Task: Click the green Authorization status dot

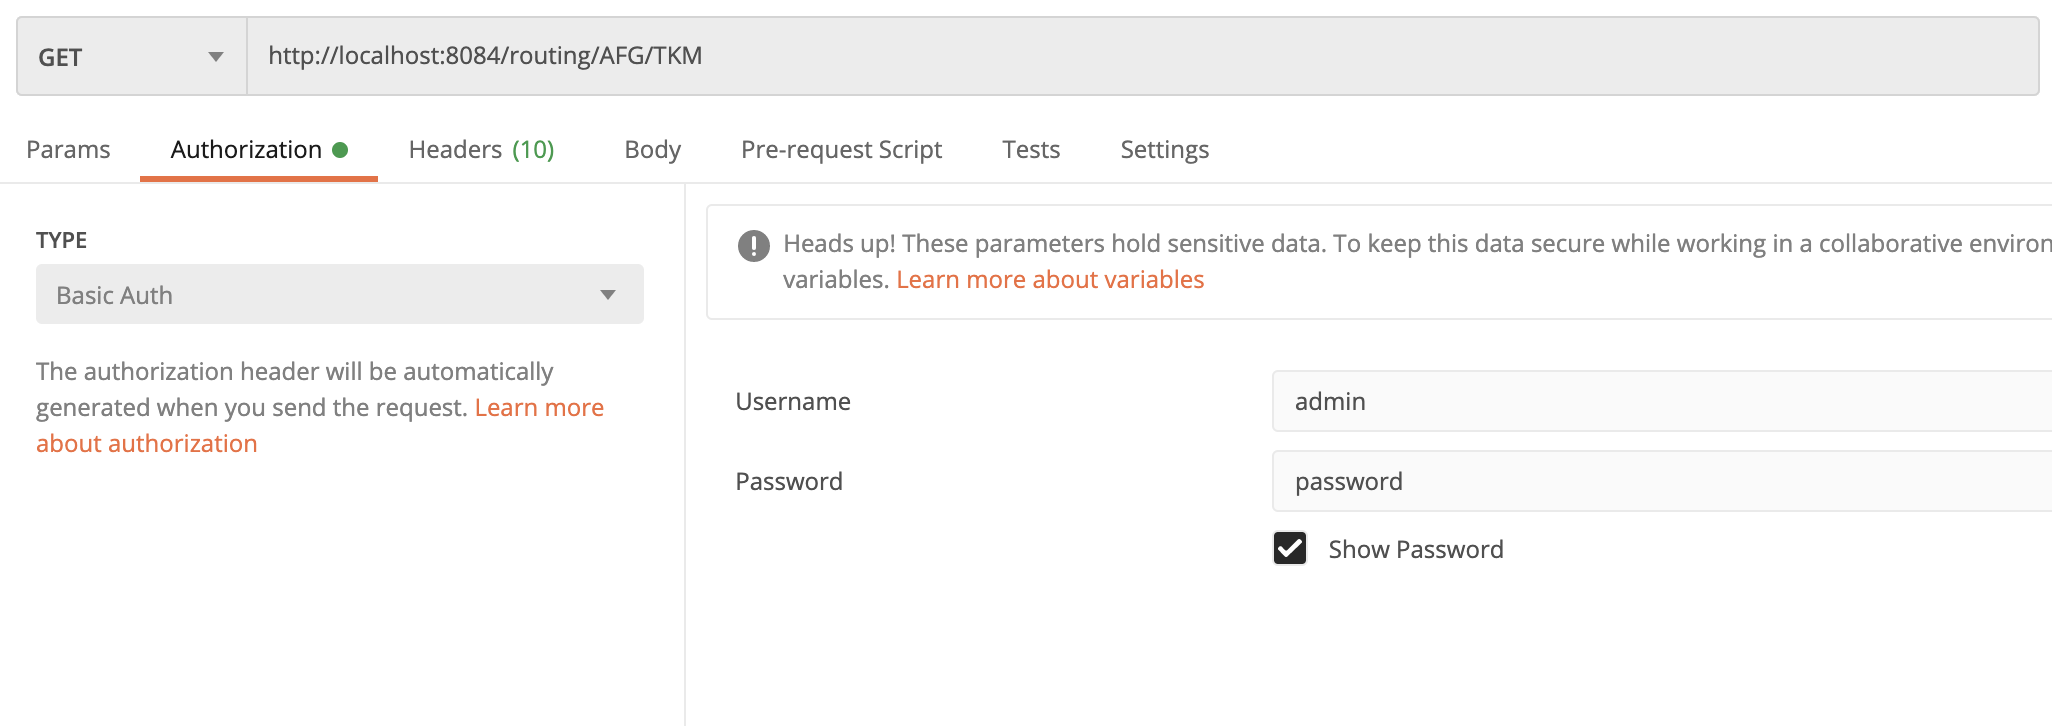Action: pos(340,150)
